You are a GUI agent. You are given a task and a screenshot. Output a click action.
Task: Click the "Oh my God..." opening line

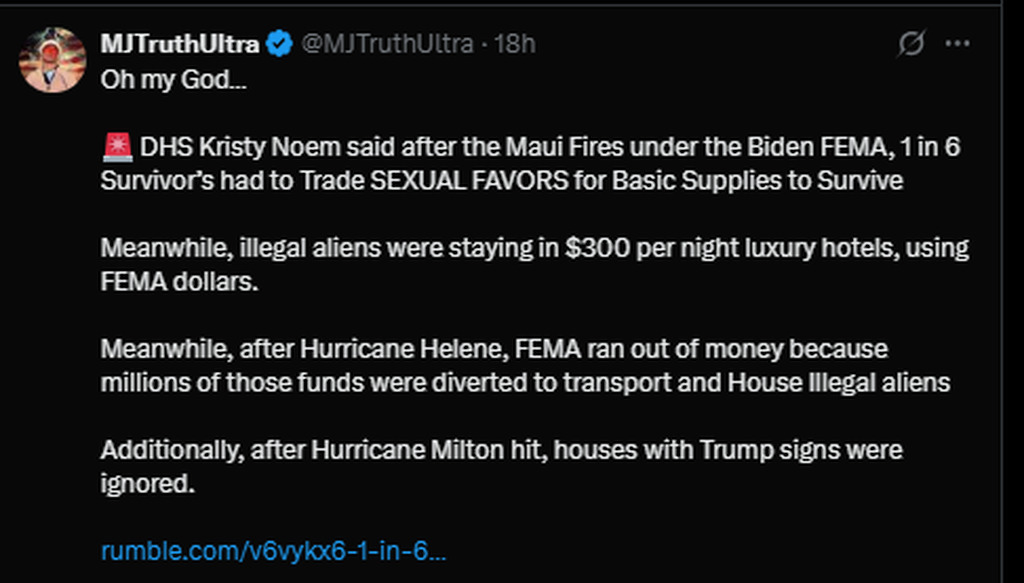pyautogui.click(x=174, y=80)
